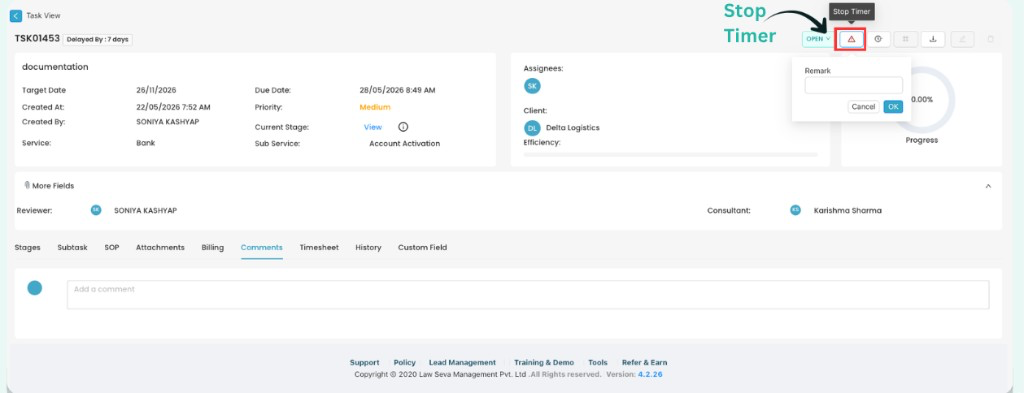Open the Policy footer link
1024x393 pixels.
pos(404,362)
